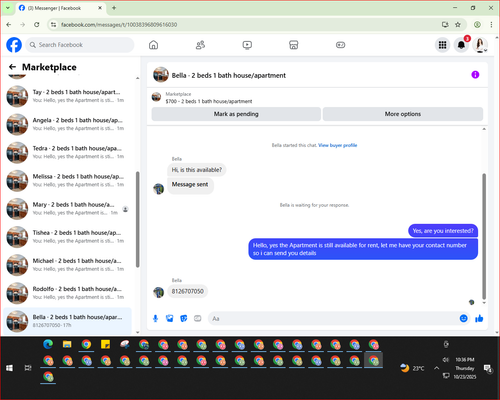Open the conversation with Angela

[67, 124]
